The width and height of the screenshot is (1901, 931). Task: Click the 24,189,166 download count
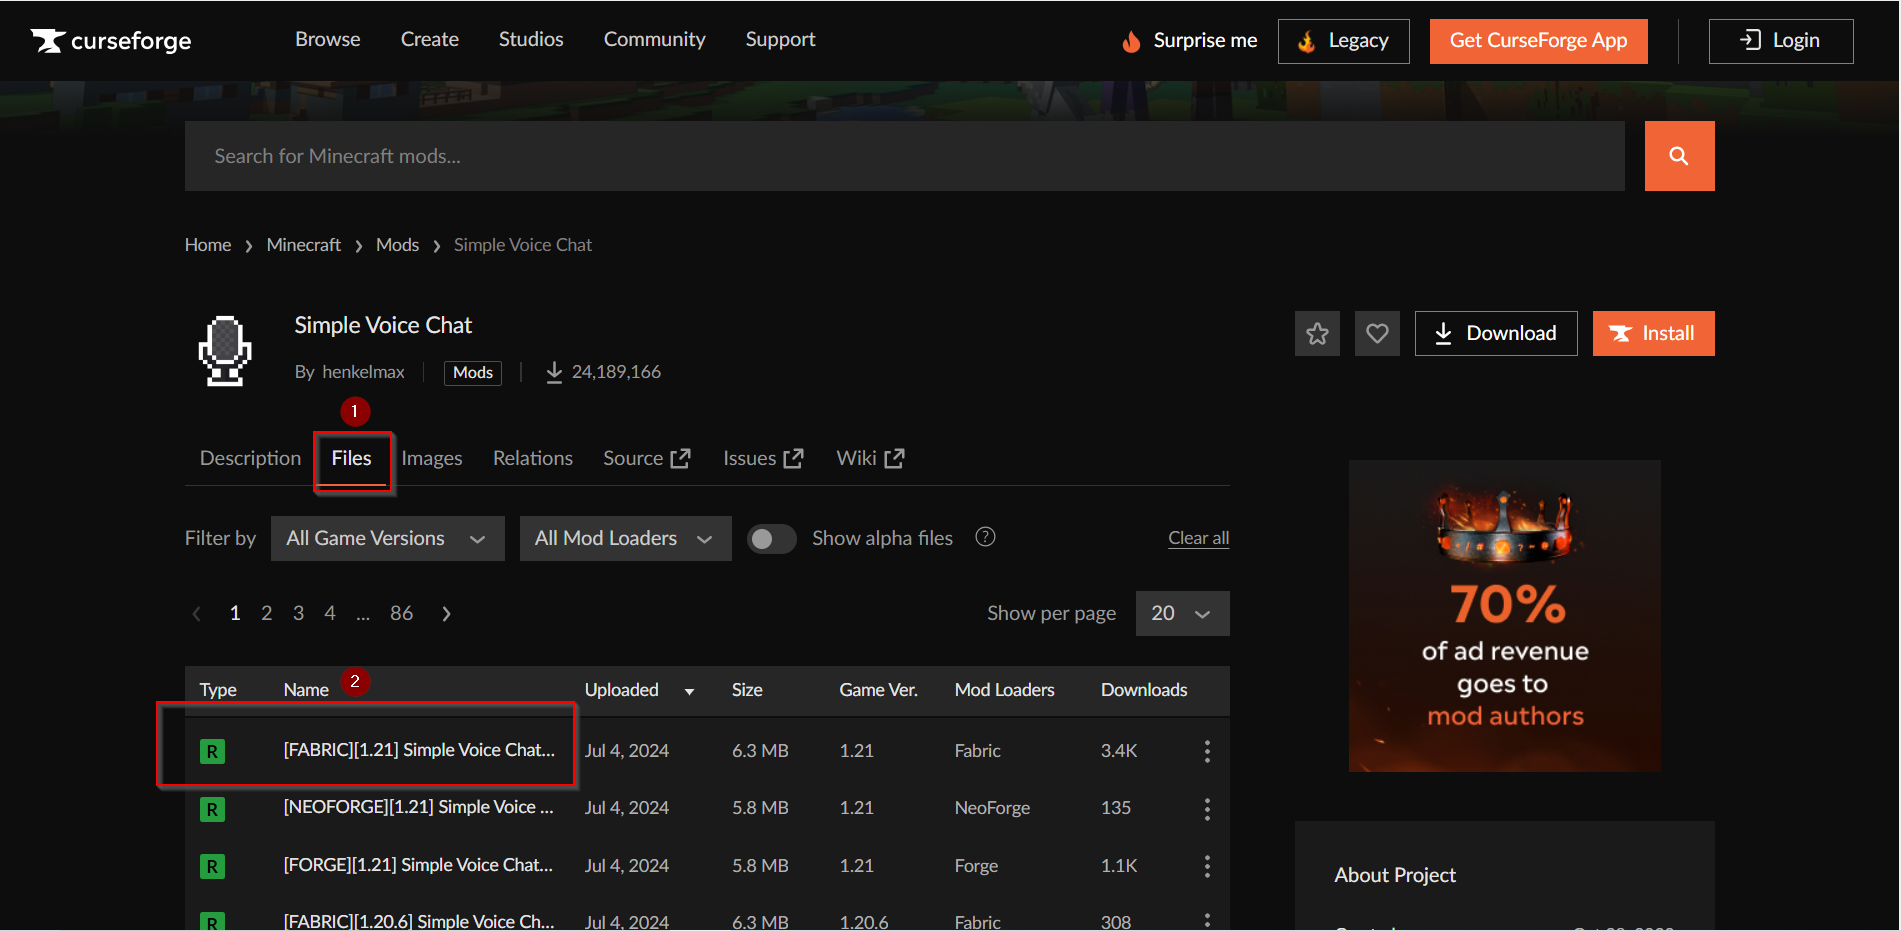click(604, 372)
